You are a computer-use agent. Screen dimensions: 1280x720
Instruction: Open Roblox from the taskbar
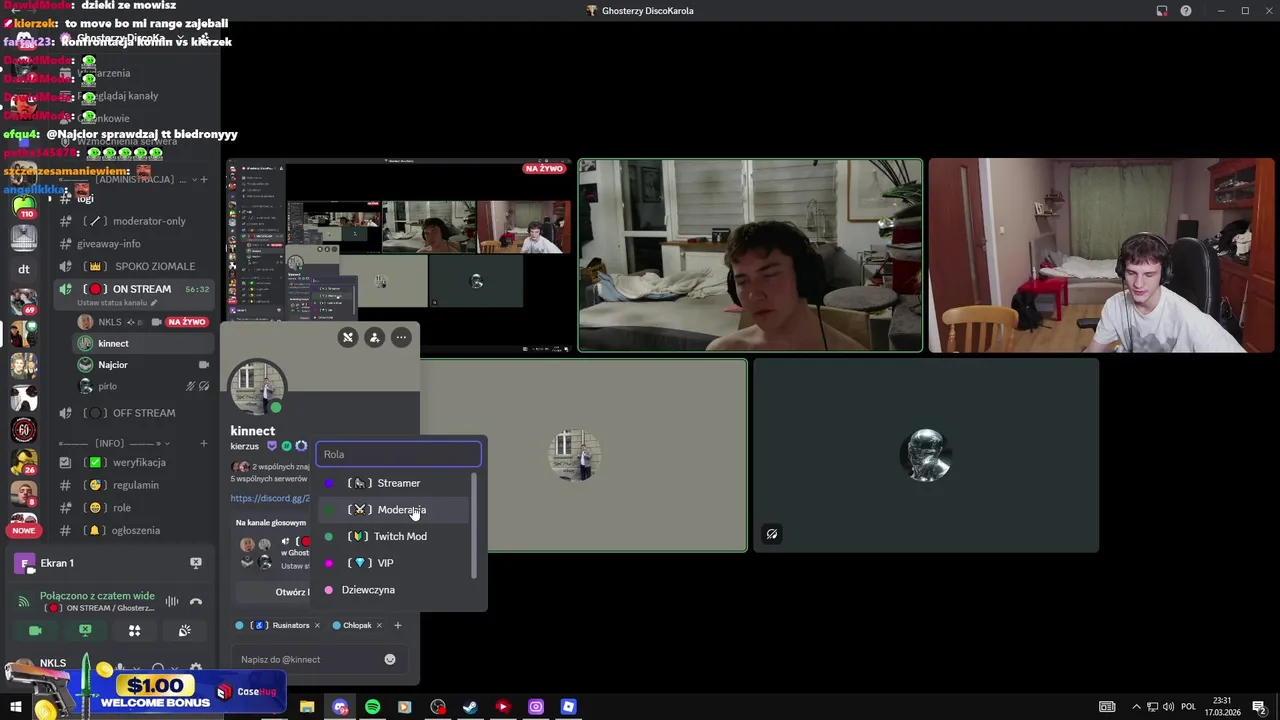568,707
